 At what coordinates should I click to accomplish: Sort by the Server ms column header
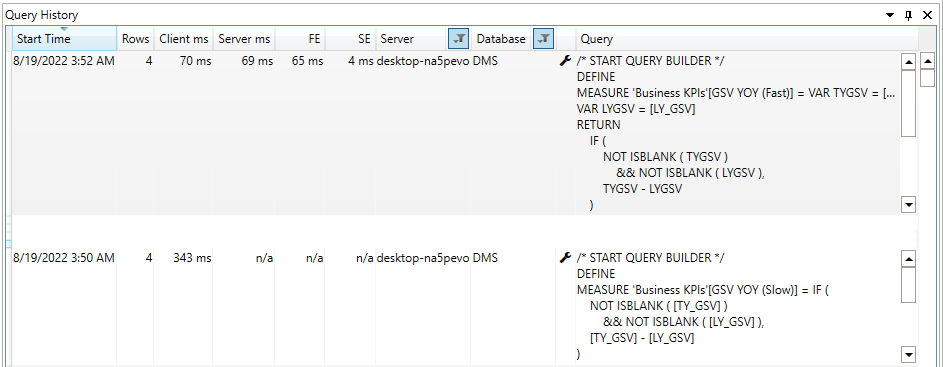pyautogui.click(x=244, y=39)
